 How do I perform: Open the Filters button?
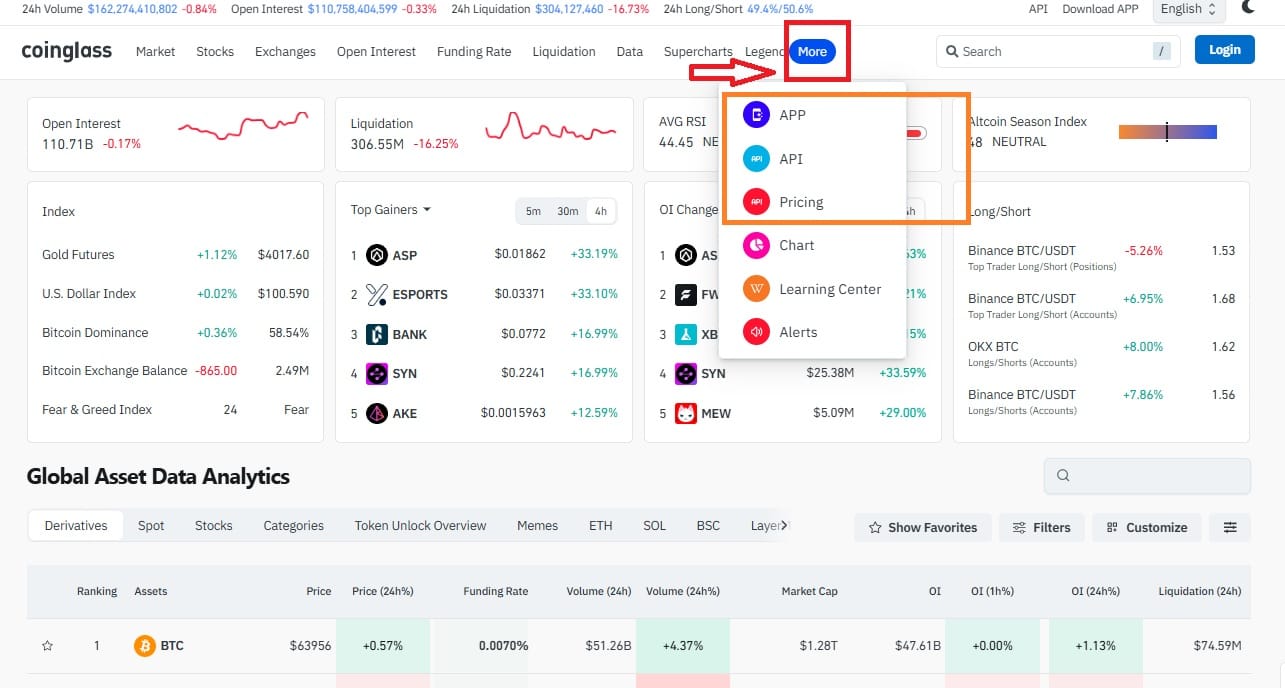pos(1041,527)
